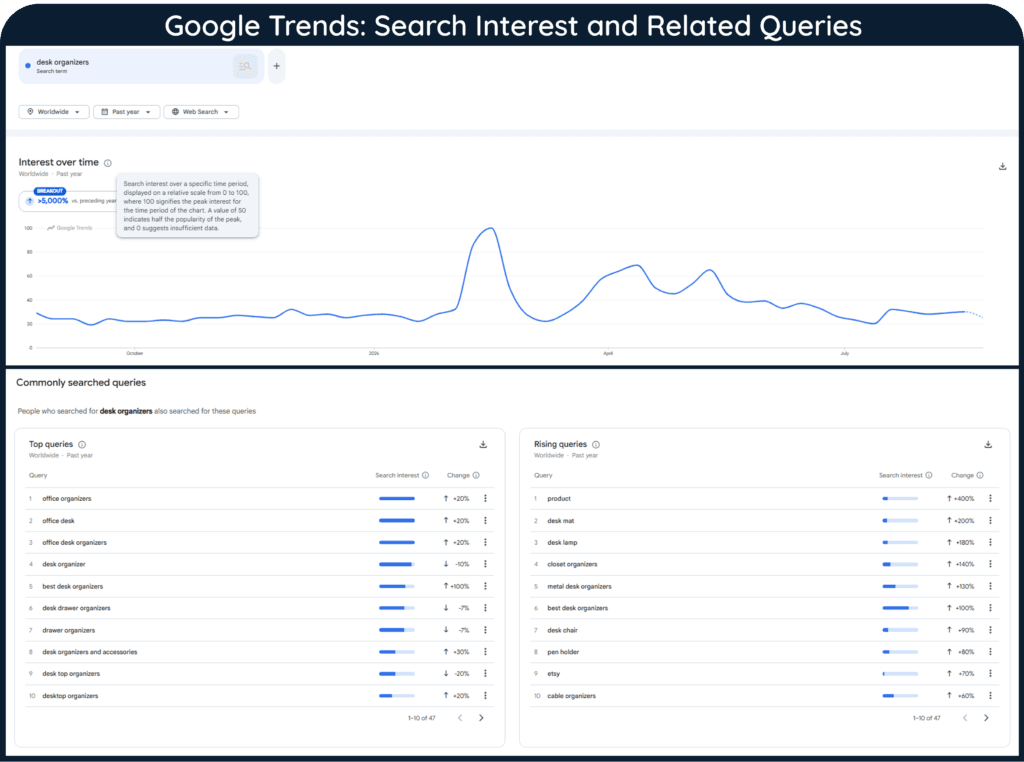Open more options for desk top organizers row
Screen dimensions: 1024x762
(x=485, y=673)
